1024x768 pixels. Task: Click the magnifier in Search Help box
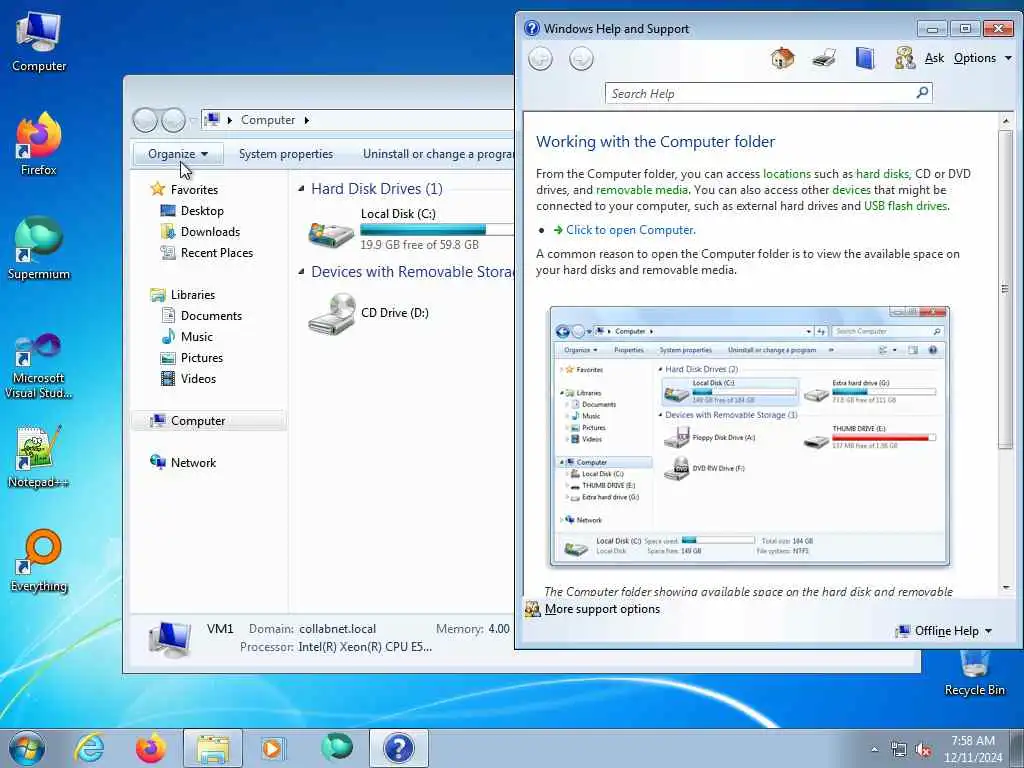point(922,93)
